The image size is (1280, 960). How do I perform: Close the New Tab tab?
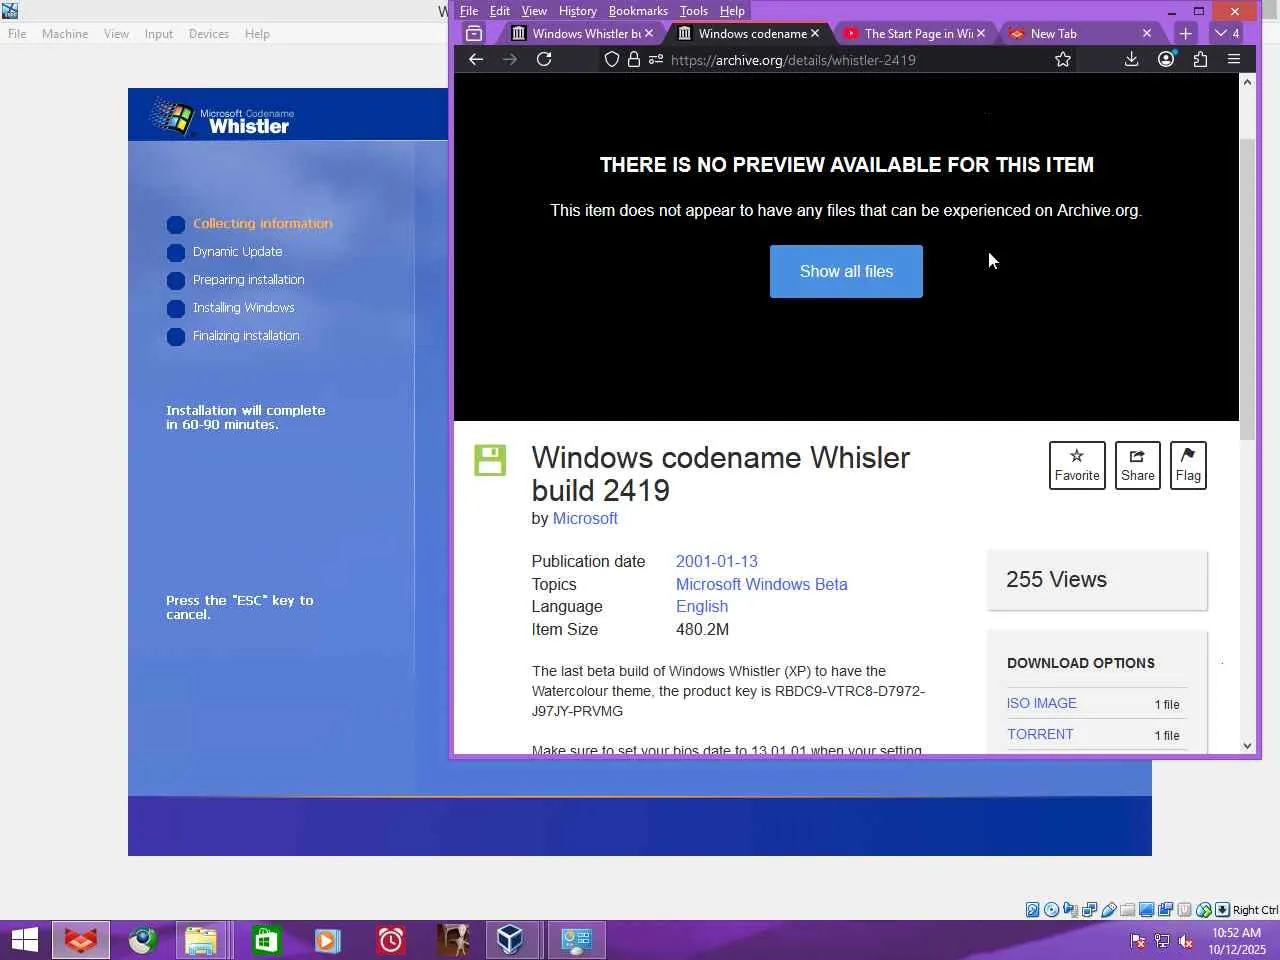click(x=1147, y=33)
